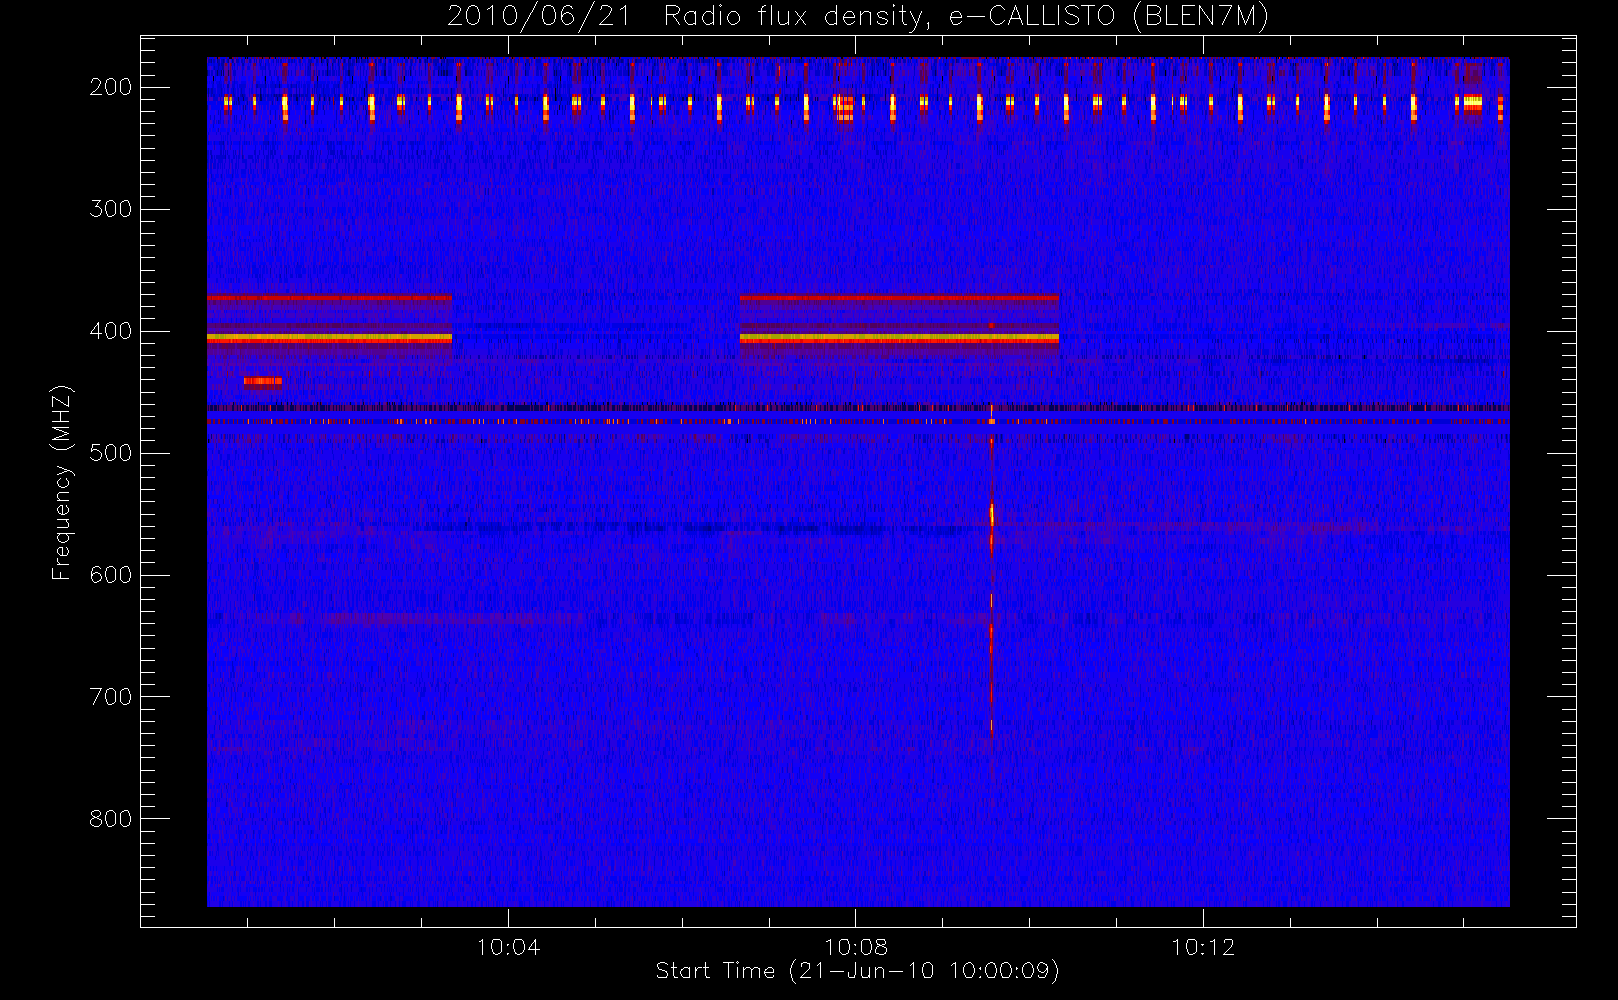Click the 700 frequency tick label
1618x1000 pixels.
click(x=111, y=697)
